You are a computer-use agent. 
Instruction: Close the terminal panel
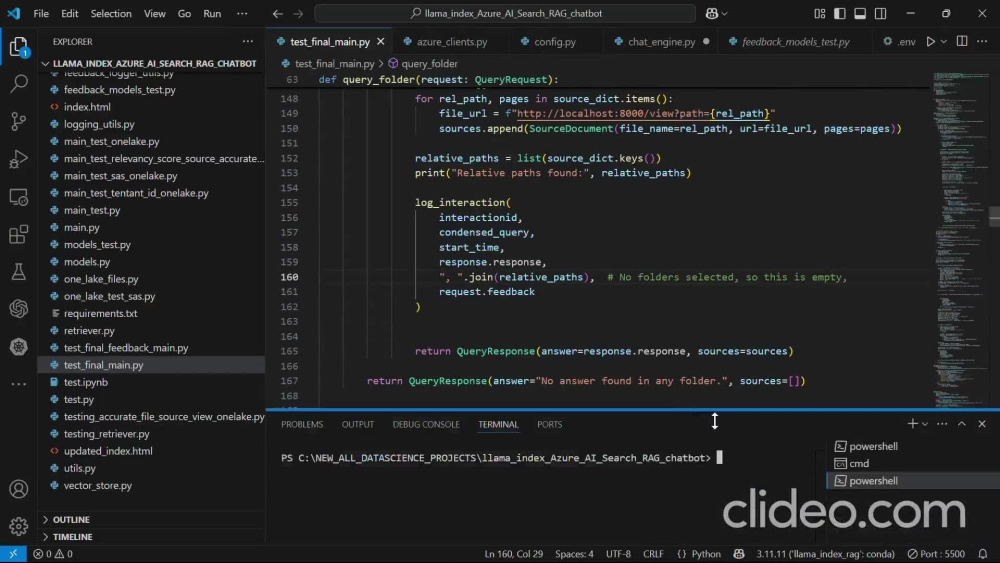coord(982,423)
